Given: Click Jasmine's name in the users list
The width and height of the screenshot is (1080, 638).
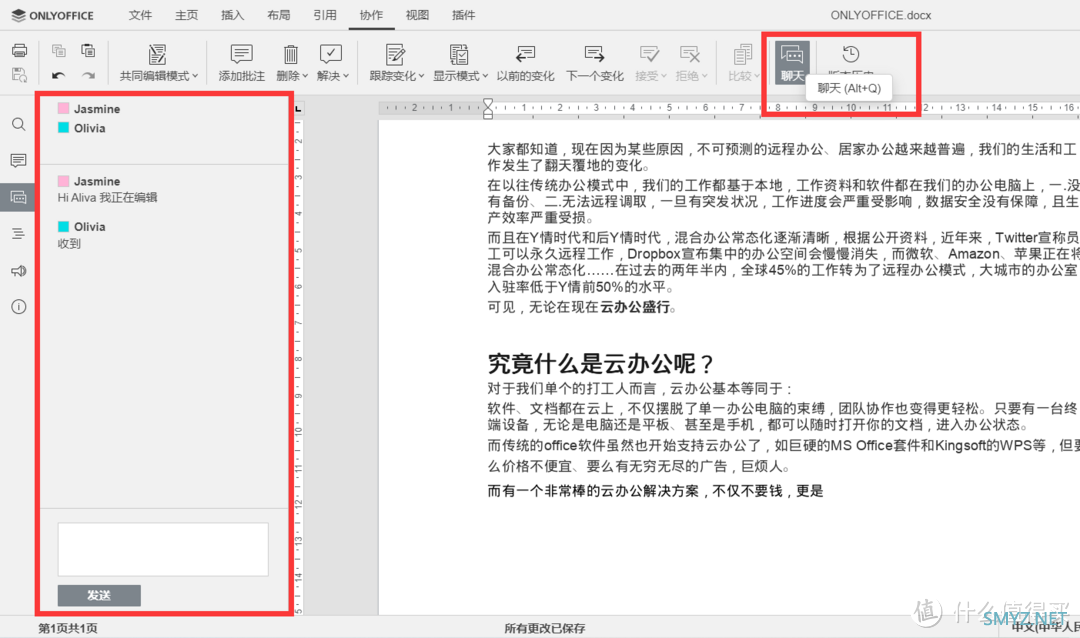Looking at the screenshot, I should (97, 109).
